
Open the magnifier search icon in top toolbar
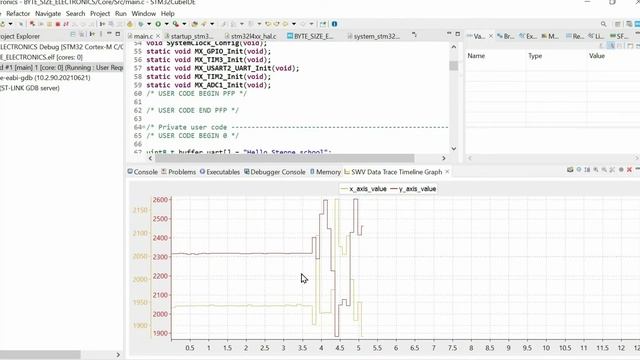(603, 24)
